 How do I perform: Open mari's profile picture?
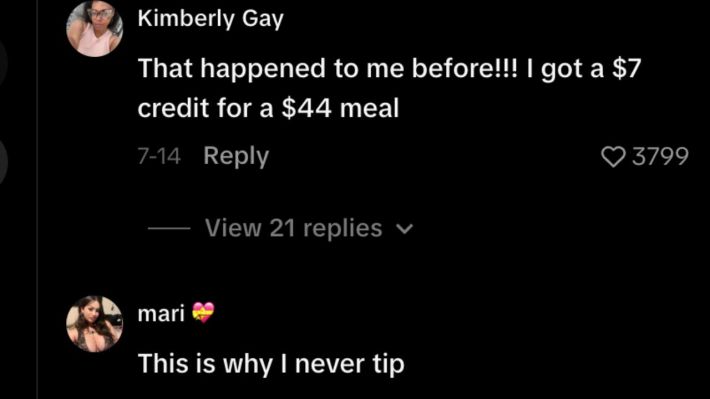(x=95, y=324)
